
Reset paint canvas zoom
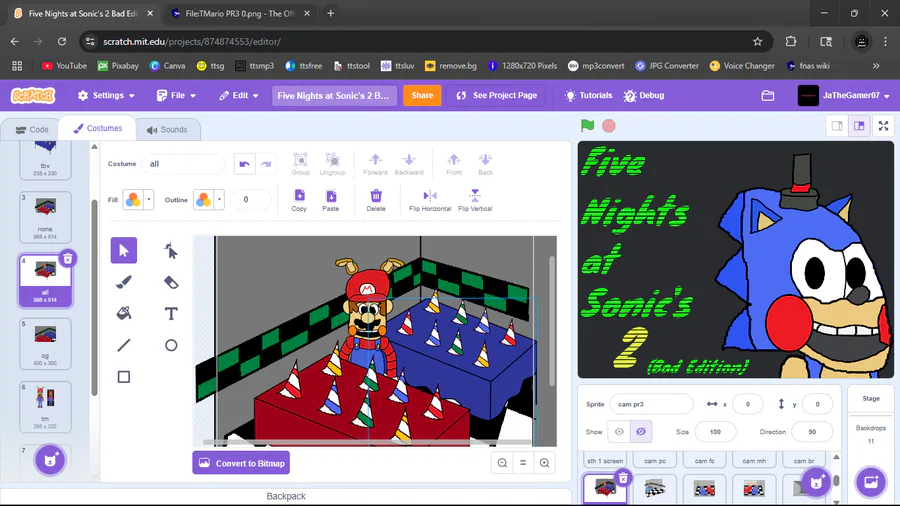[523, 463]
